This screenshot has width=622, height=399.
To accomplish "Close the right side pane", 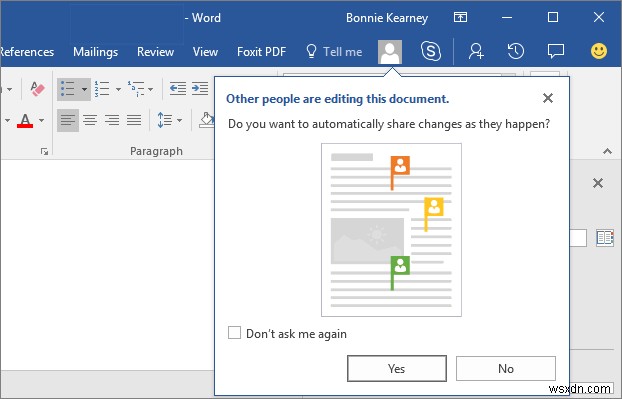I will [x=598, y=183].
